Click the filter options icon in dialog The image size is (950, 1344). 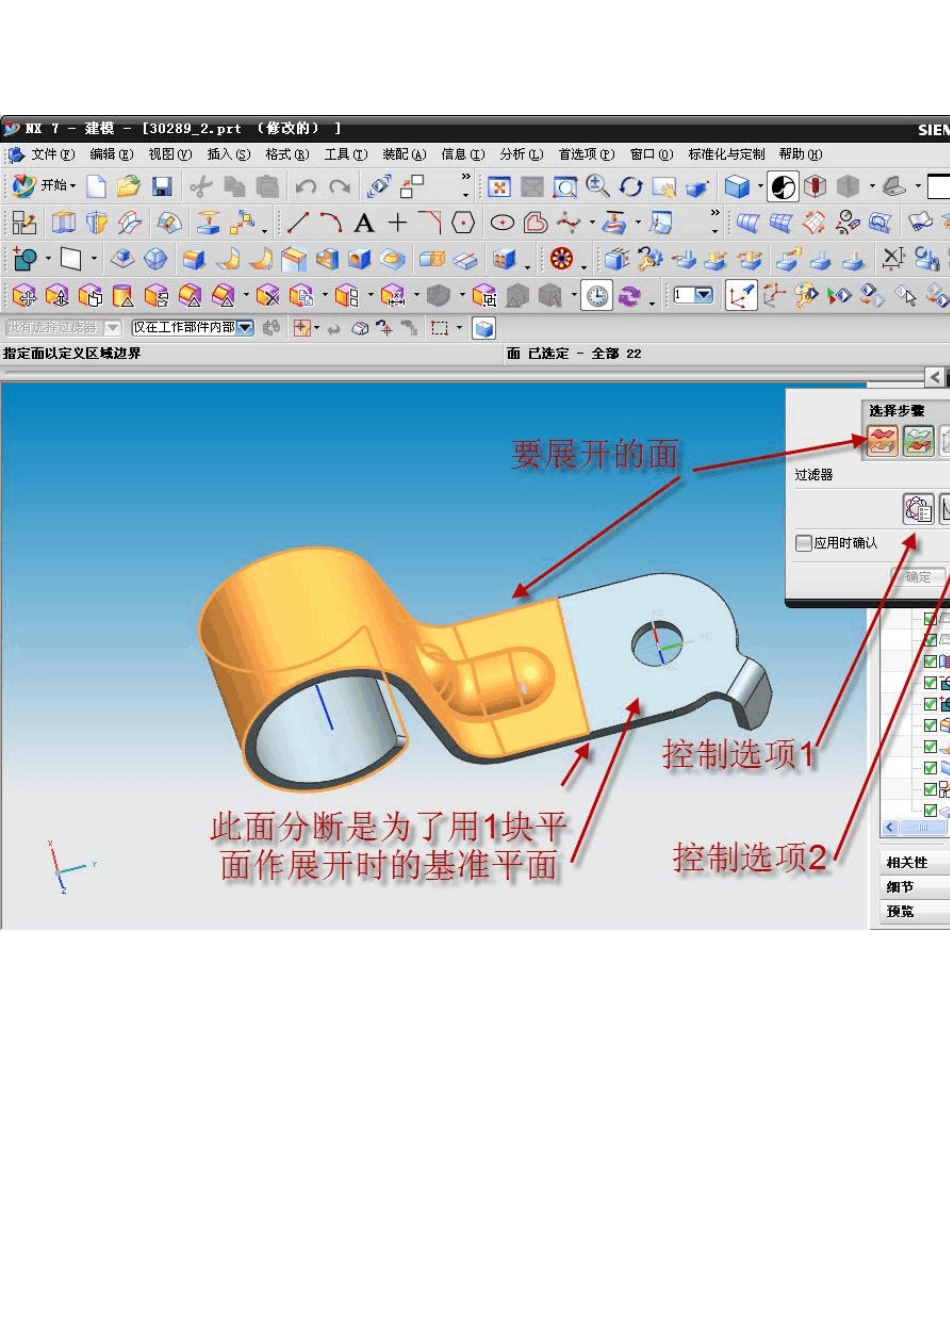[x=918, y=508]
